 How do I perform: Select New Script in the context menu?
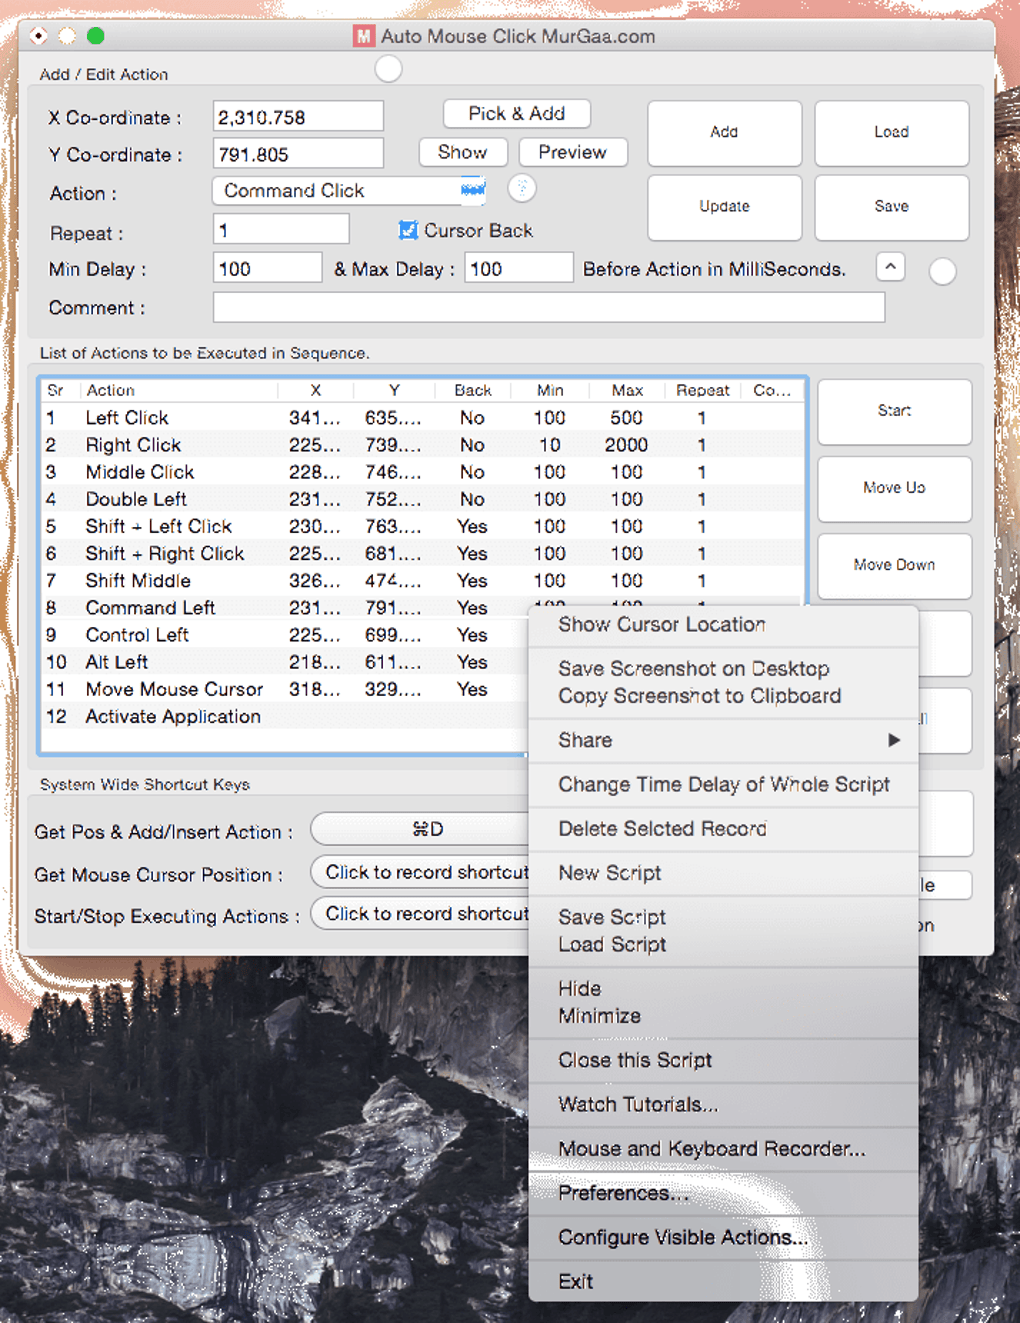(723, 873)
